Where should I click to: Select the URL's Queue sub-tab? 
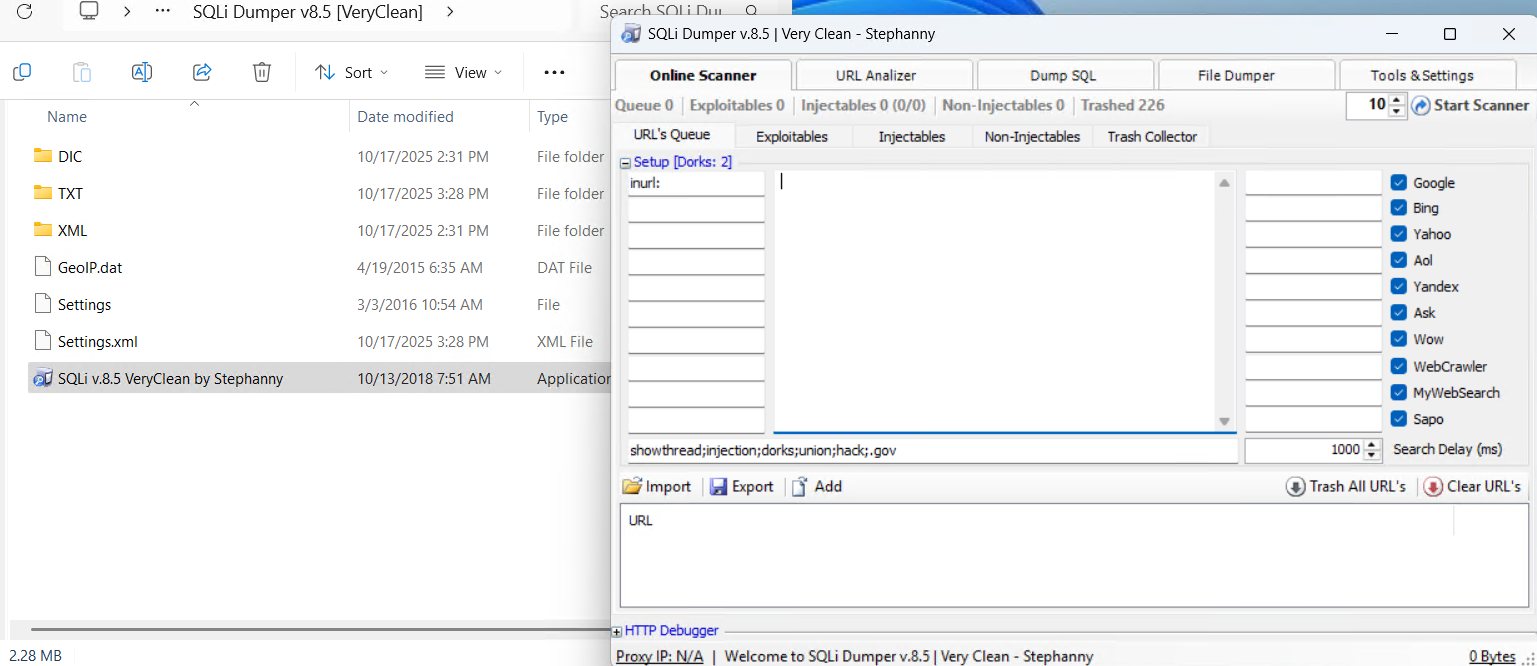(672, 135)
